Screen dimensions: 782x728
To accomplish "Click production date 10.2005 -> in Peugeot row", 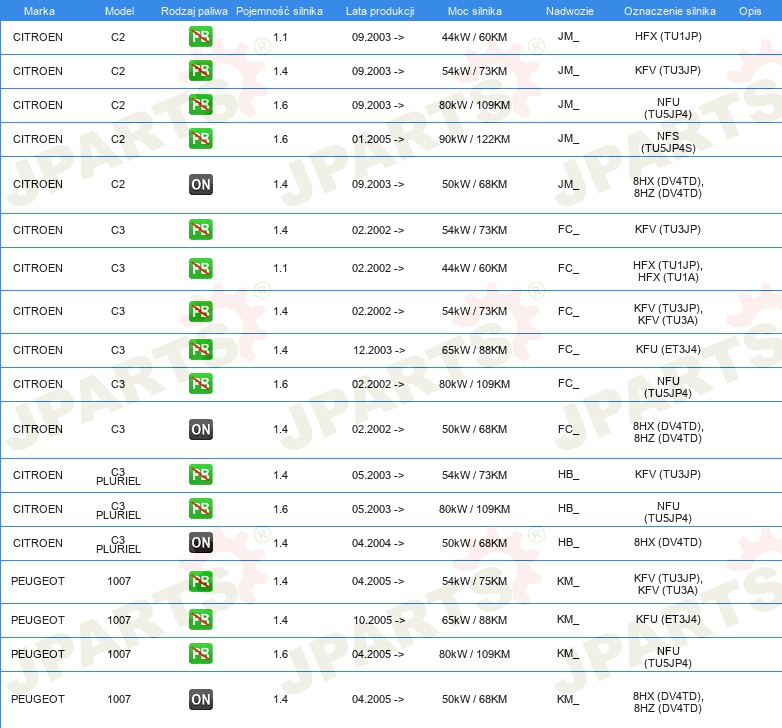I will coord(379,620).
